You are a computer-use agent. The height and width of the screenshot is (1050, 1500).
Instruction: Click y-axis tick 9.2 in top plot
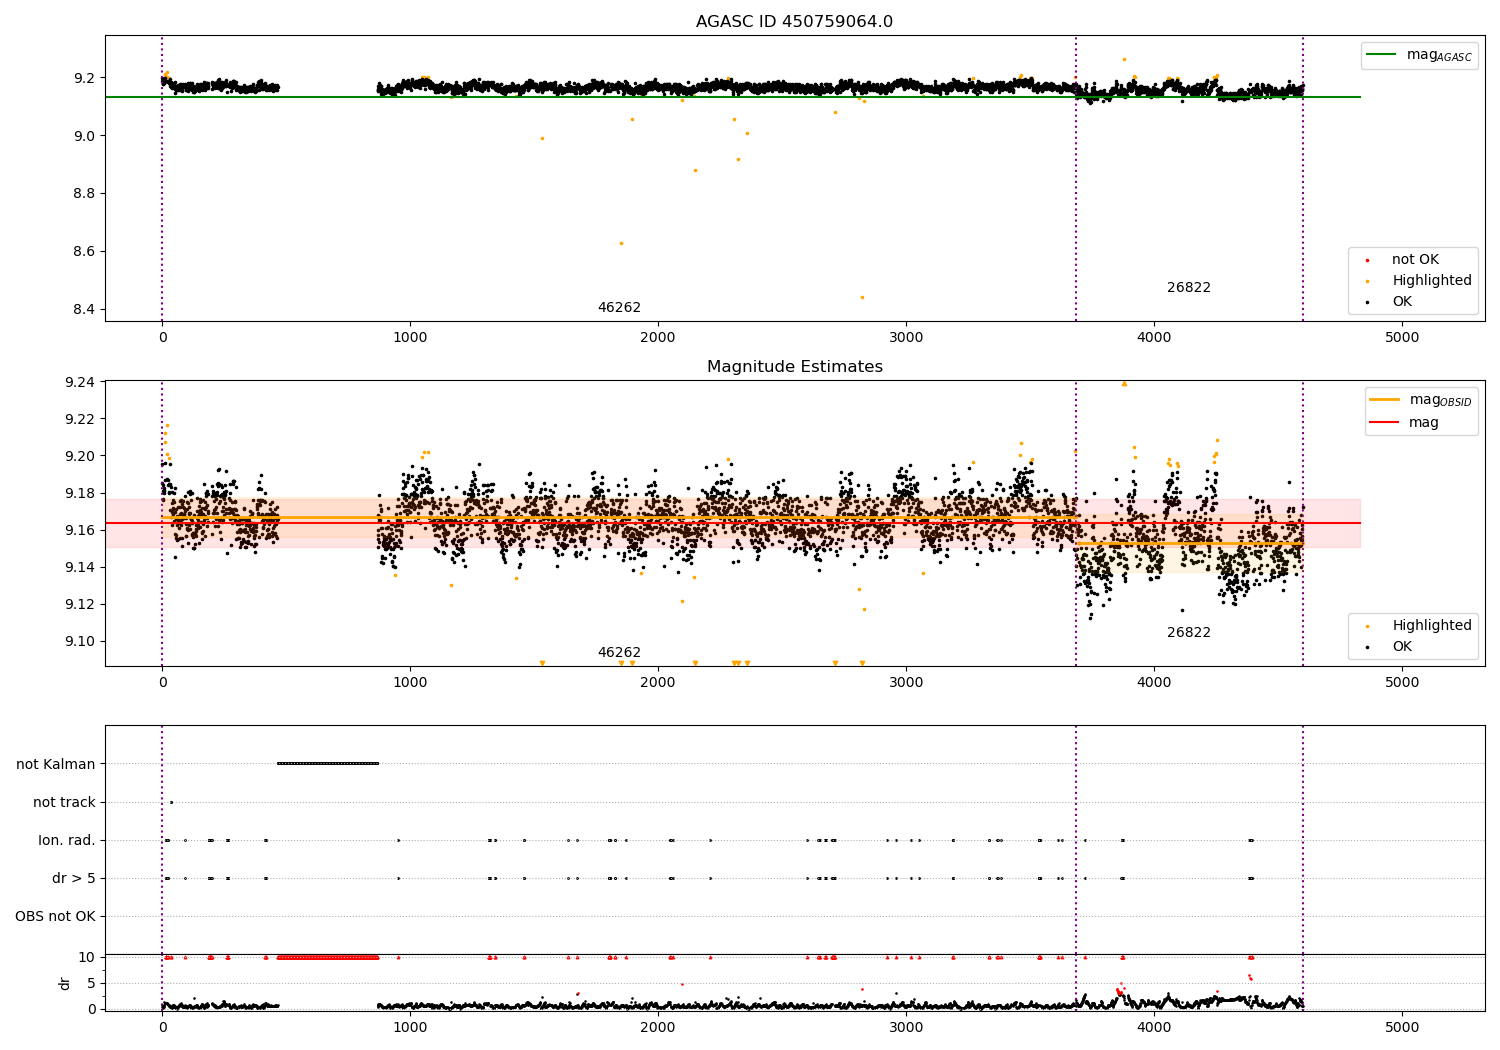pos(84,78)
